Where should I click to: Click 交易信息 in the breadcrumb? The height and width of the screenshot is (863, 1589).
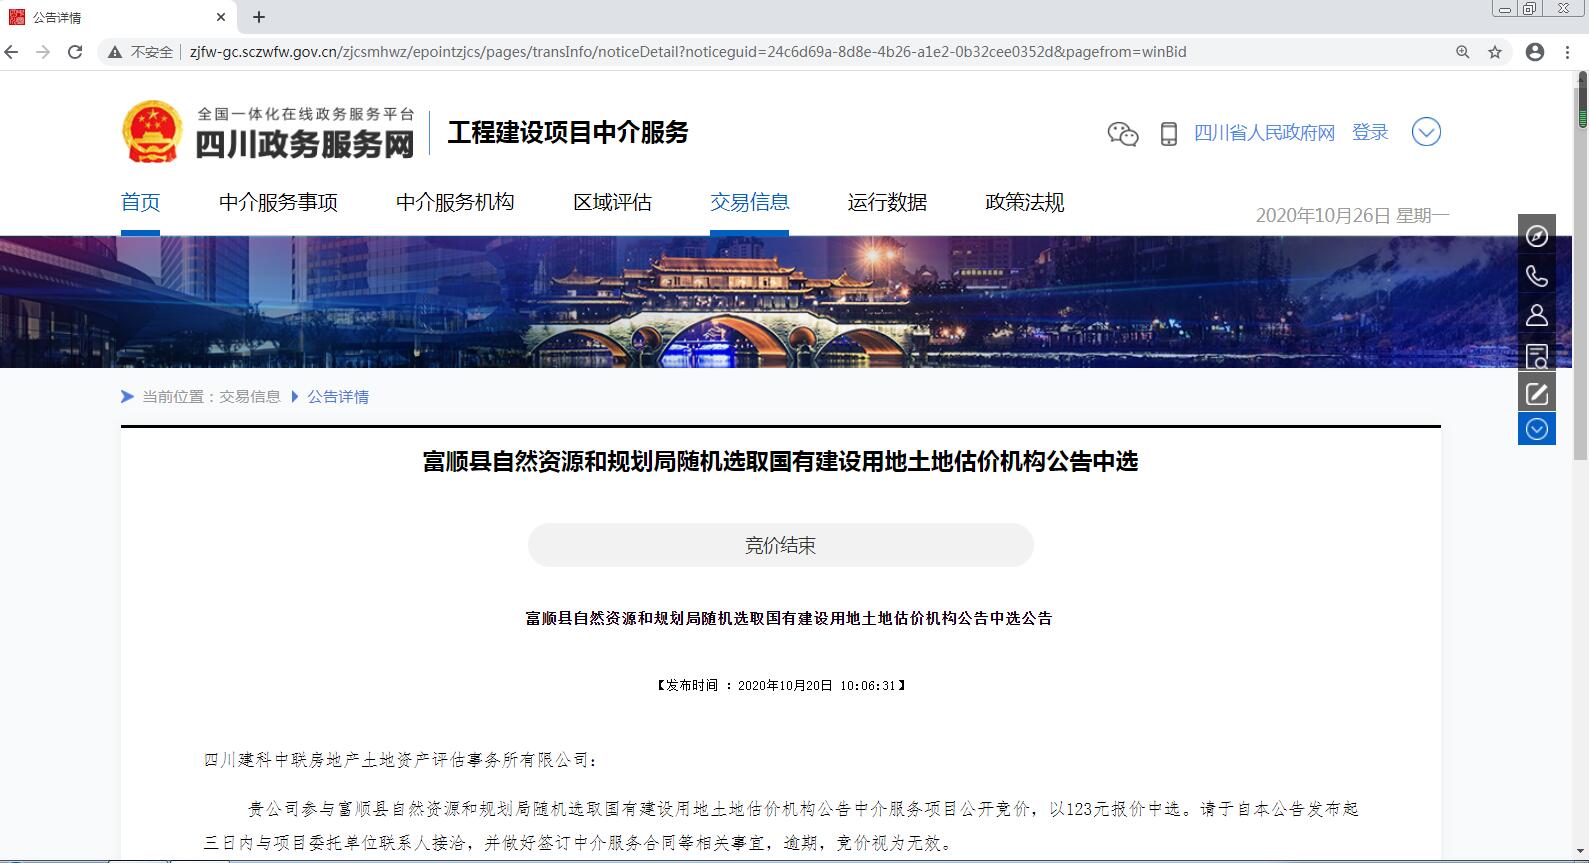pyautogui.click(x=250, y=397)
